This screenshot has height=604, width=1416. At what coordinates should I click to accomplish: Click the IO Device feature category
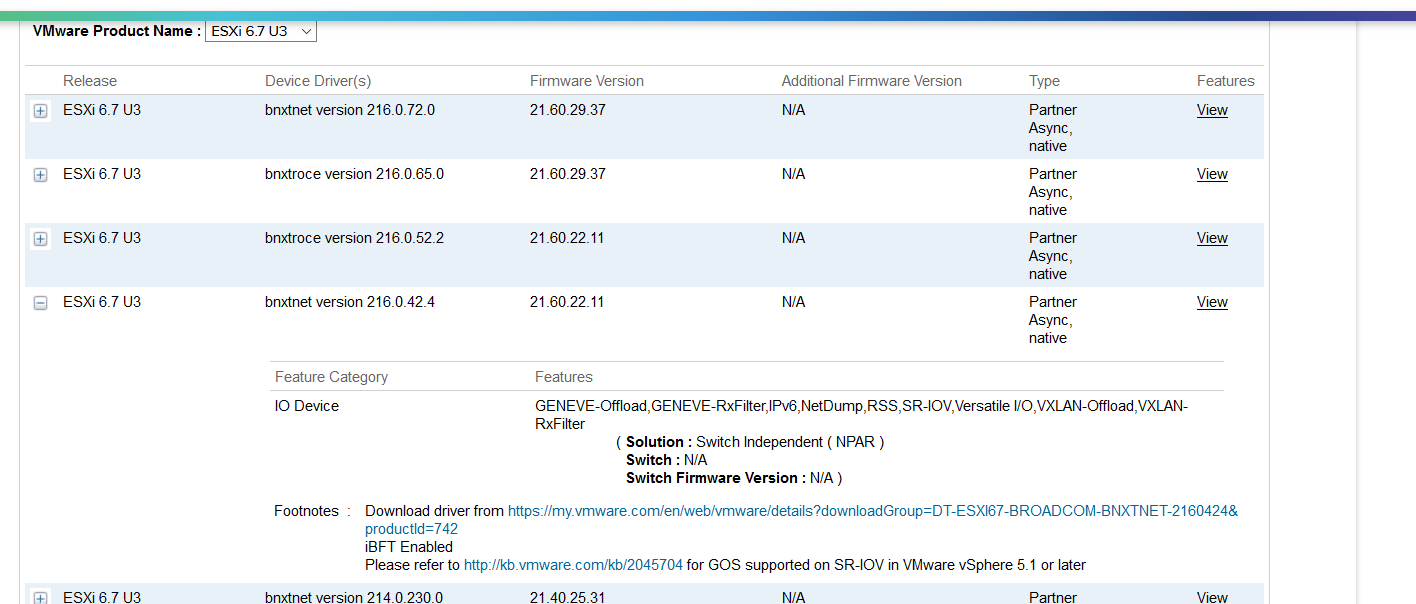tap(307, 406)
